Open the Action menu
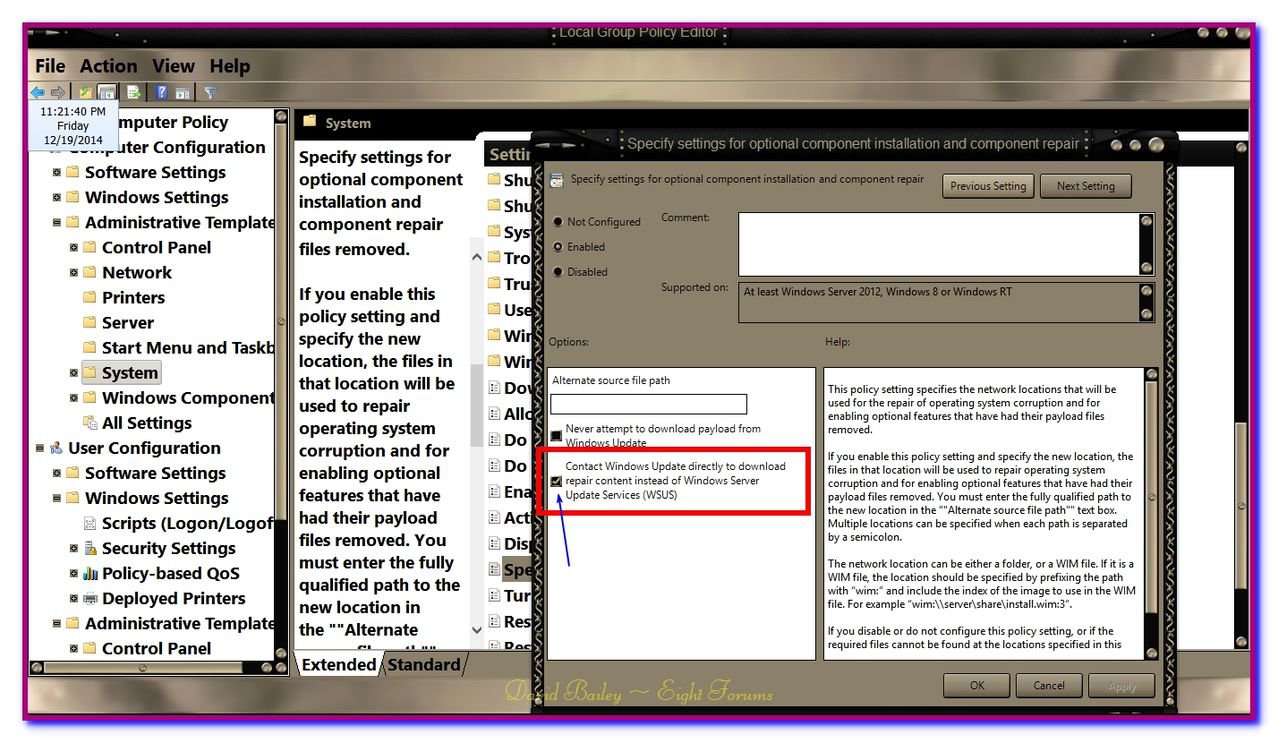The image size is (1278, 743). click(109, 66)
